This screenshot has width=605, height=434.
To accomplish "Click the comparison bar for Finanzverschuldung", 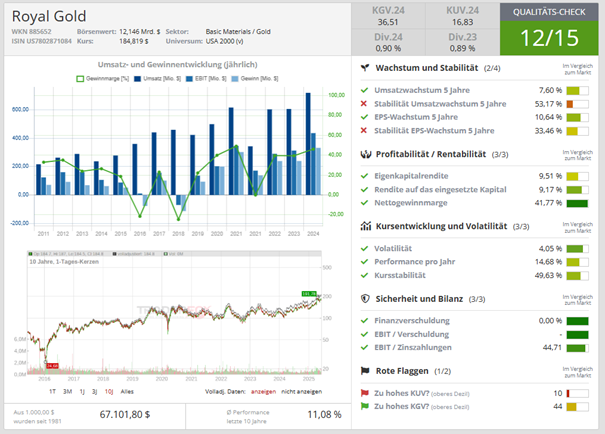I will [x=577, y=321].
